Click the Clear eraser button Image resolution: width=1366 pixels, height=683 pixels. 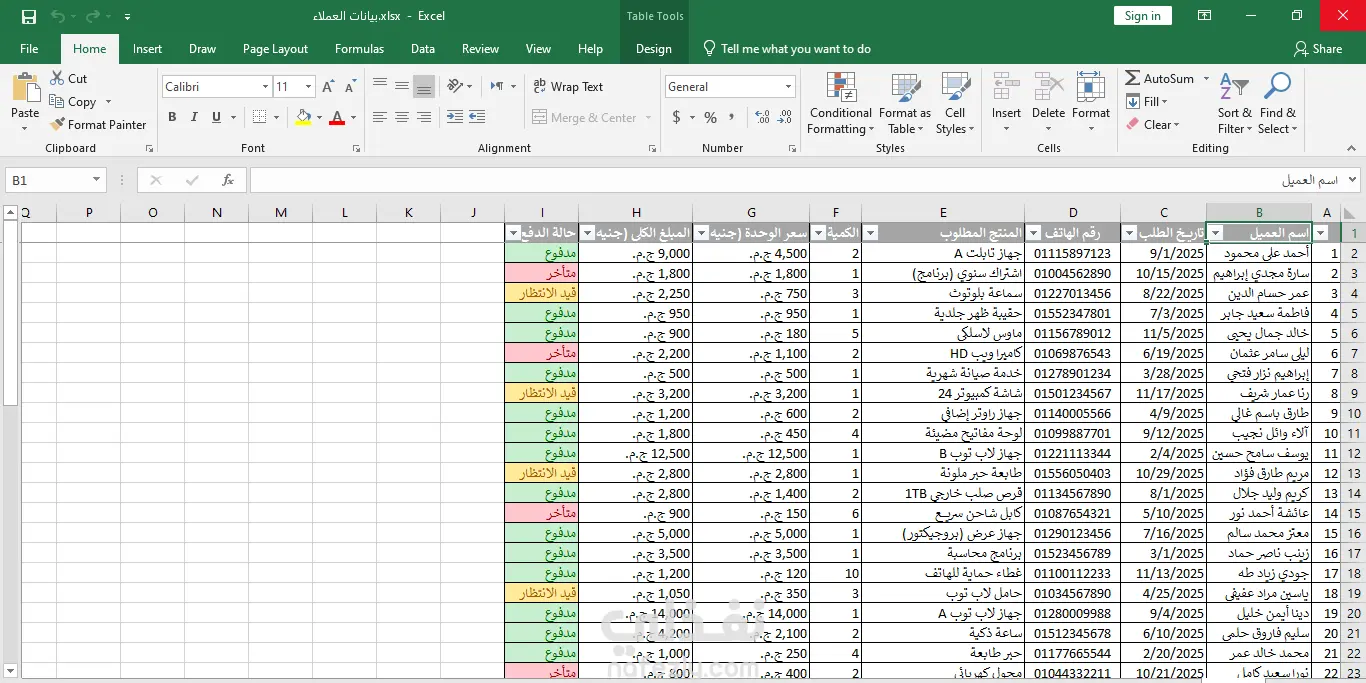1153,124
